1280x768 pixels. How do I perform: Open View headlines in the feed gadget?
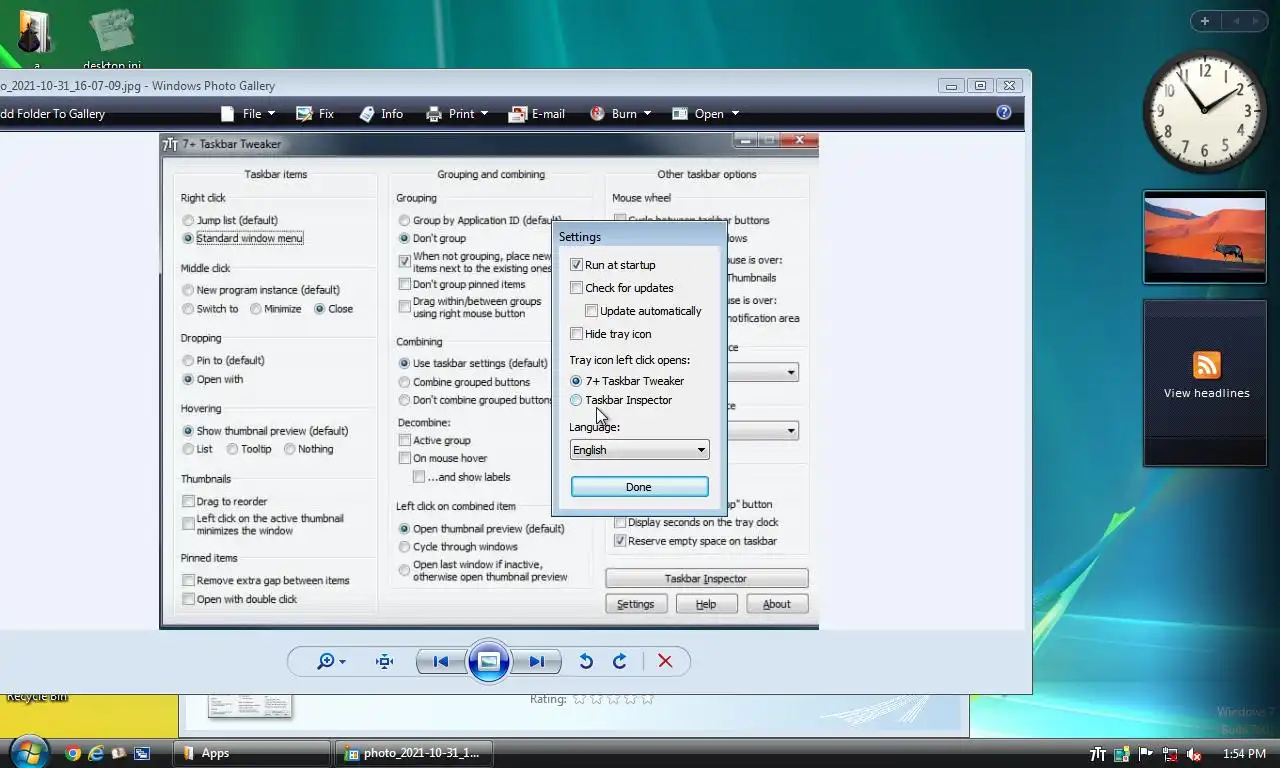(1206, 393)
